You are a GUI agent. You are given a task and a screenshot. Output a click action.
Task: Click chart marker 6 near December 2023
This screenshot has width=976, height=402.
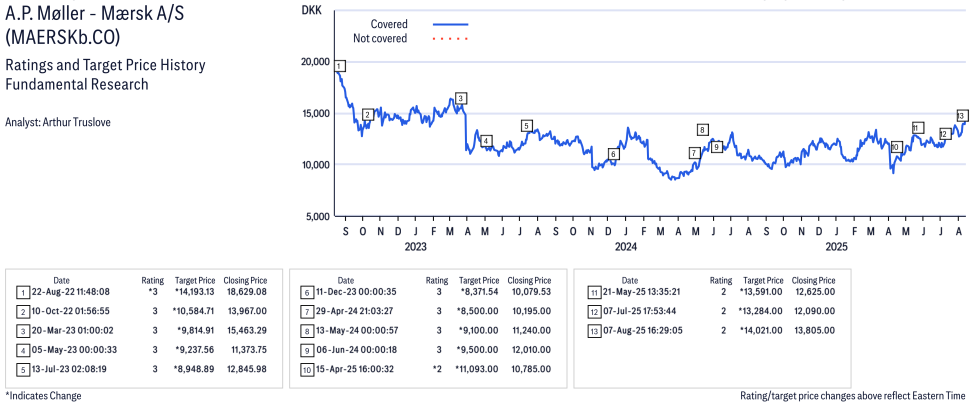click(x=613, y=154)
